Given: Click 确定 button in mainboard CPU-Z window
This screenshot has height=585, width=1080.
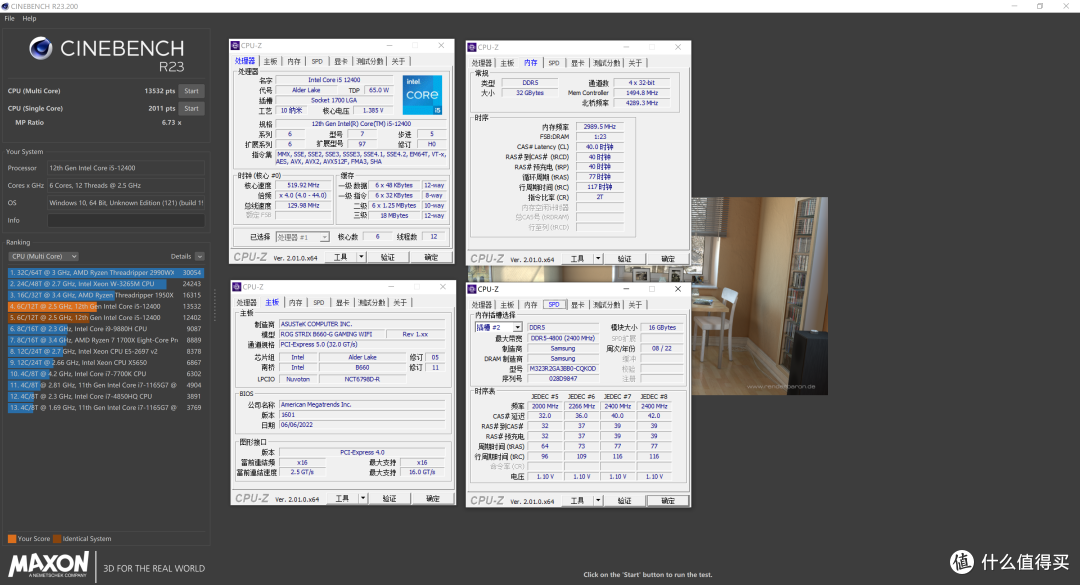Looking at the screenshot, I should click(433, 498).
